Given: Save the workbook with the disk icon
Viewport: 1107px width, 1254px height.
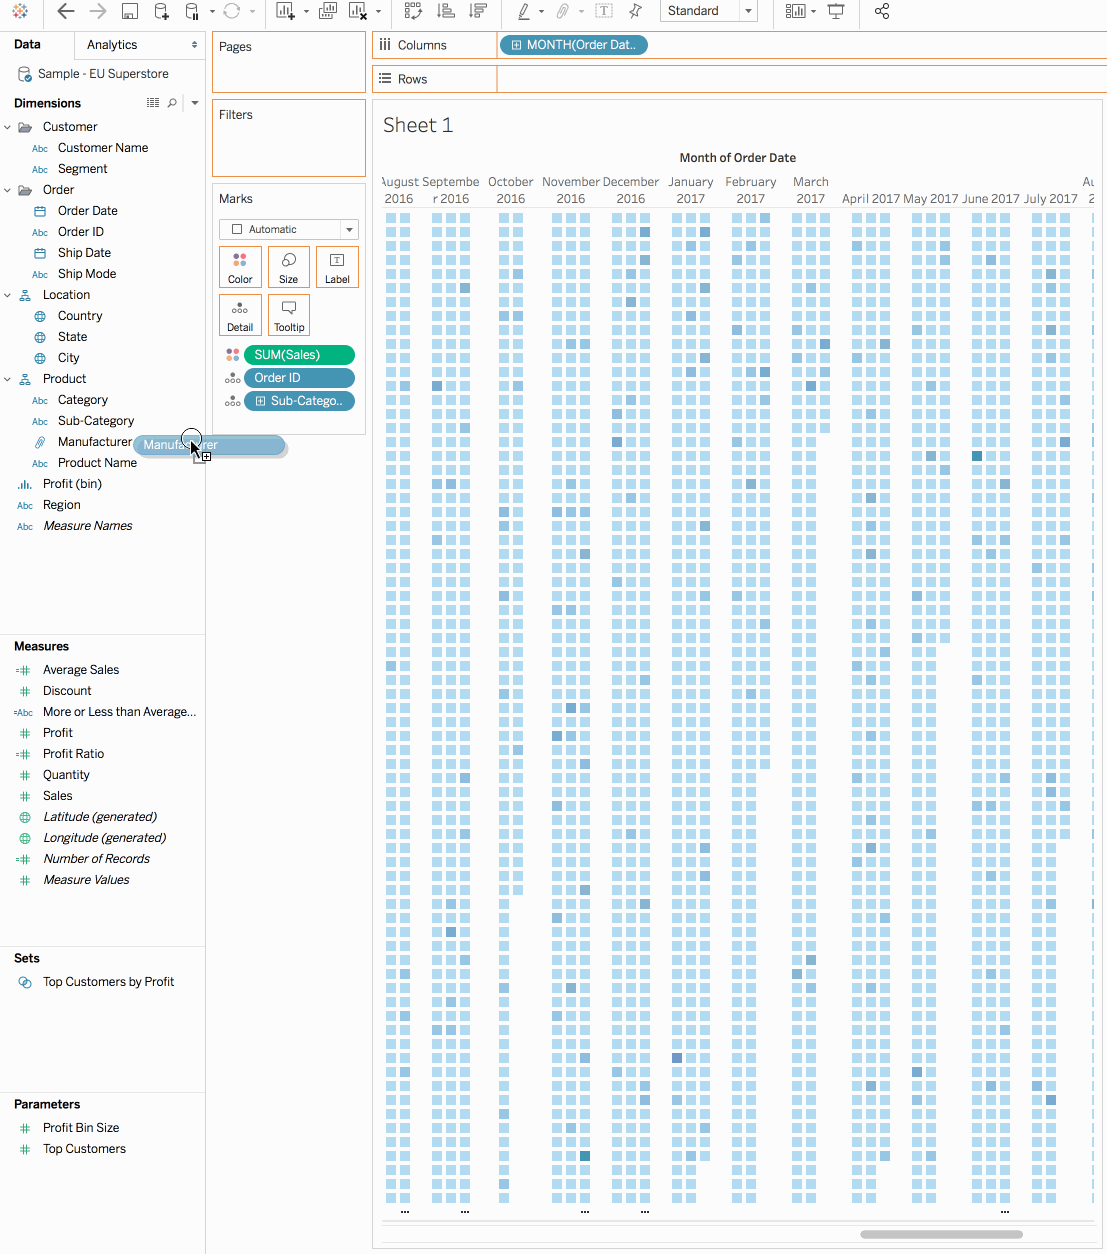Looking at the screenshot, I should tap(130, 11).
